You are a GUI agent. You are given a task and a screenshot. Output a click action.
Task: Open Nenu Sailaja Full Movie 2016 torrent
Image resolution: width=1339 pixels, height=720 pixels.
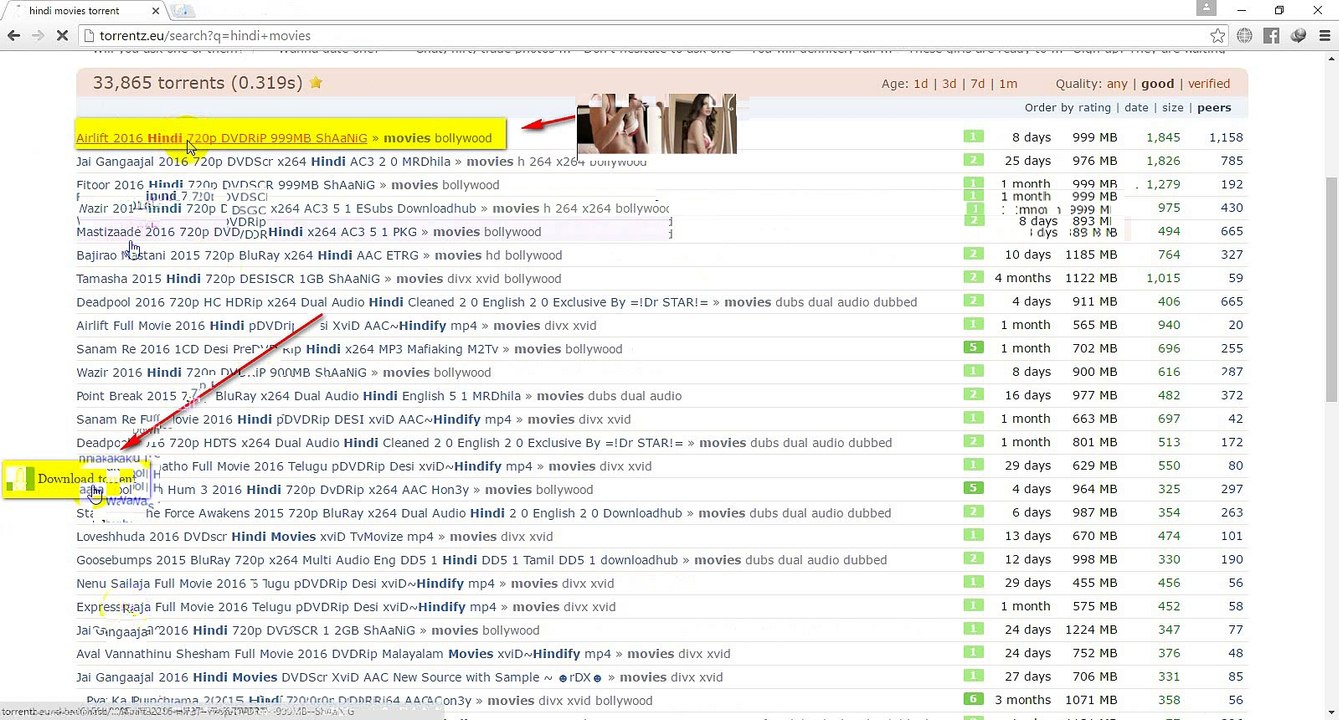tap(286, 584)
